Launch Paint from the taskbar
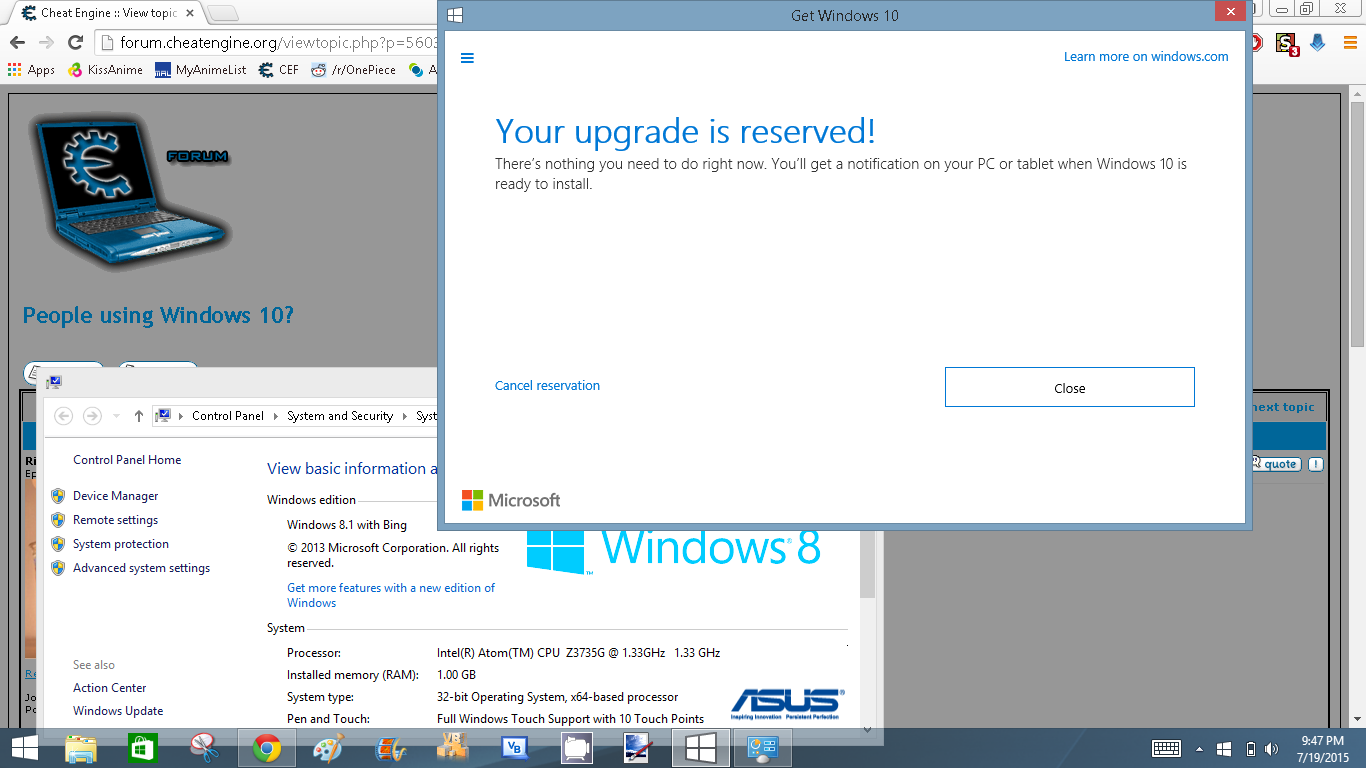The height and width of the screenshot is (768, 1366). 327,748
